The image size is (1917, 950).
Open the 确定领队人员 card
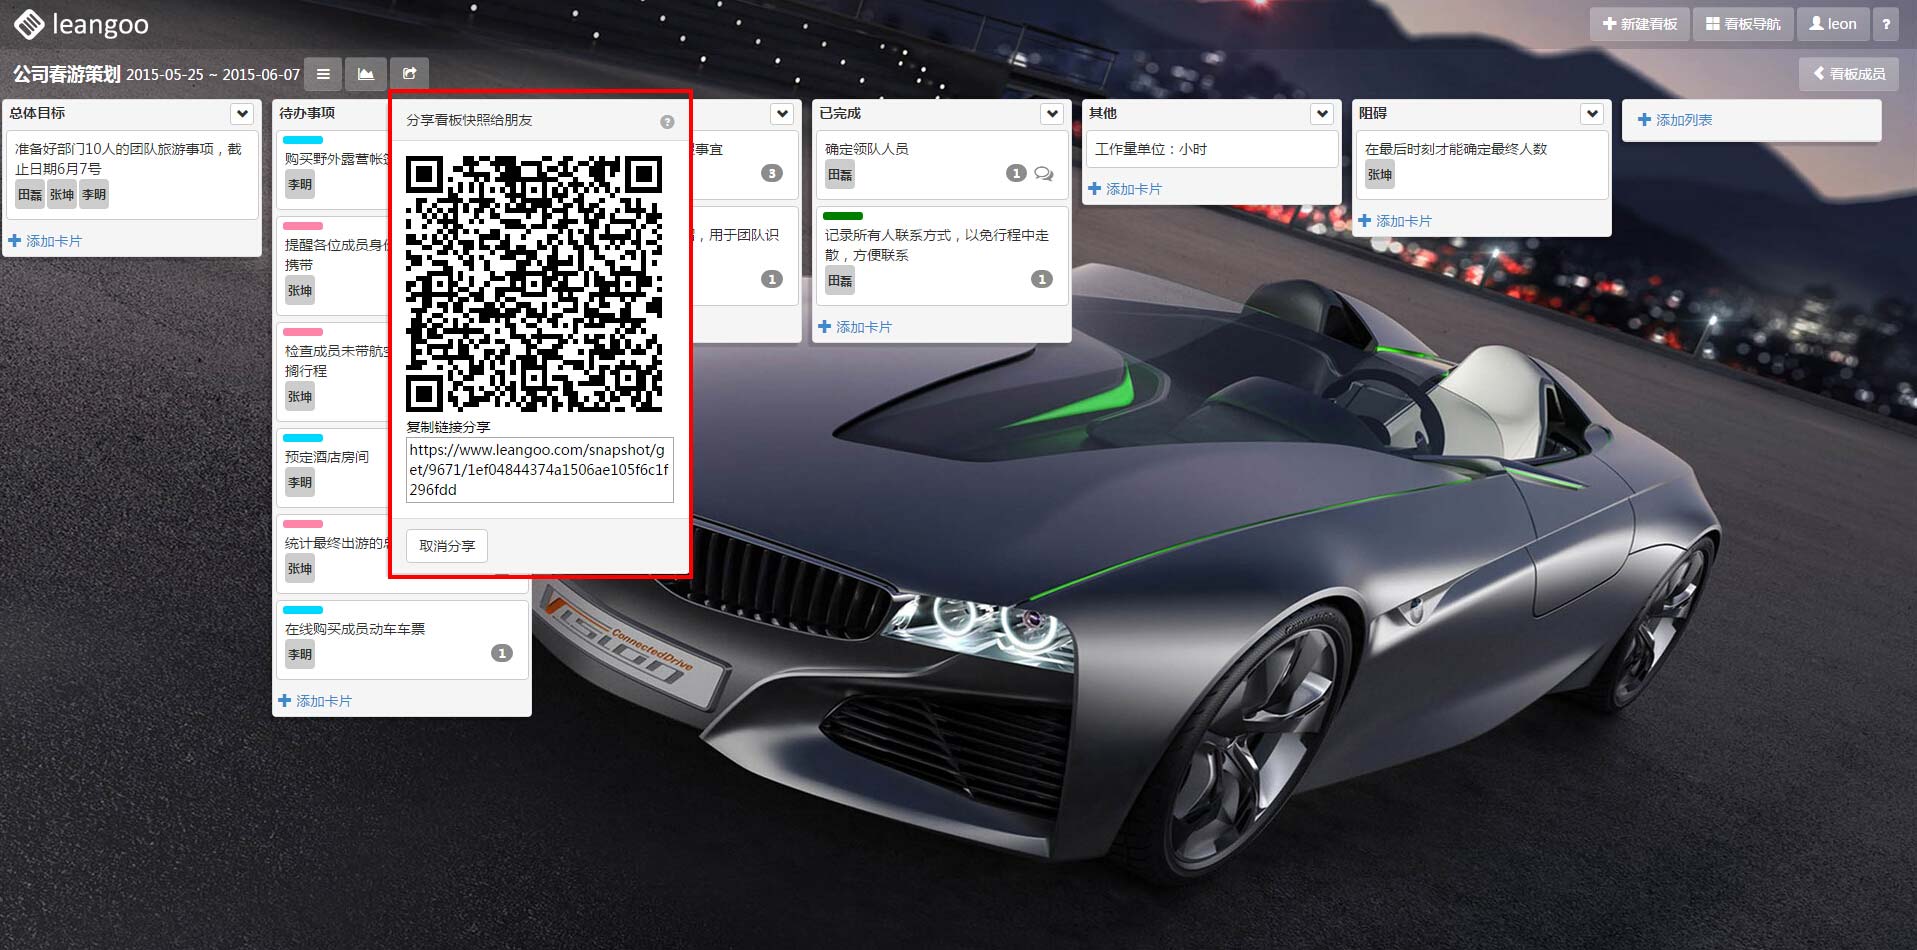pos(940,164)
